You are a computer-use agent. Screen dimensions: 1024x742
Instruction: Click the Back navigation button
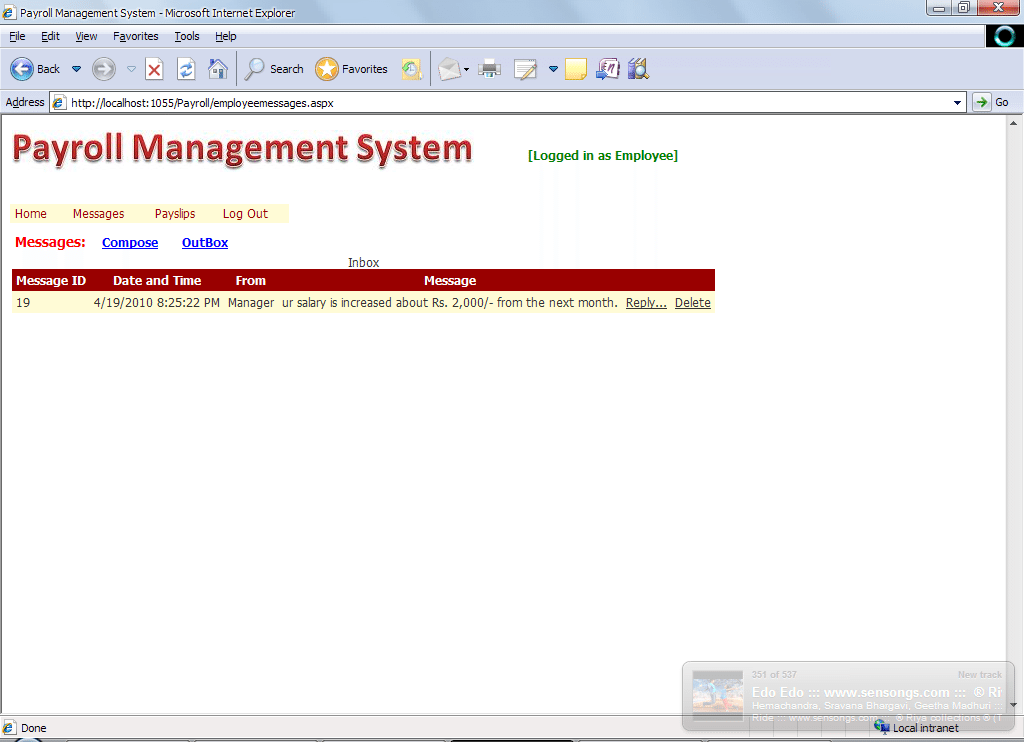(35, 69)
